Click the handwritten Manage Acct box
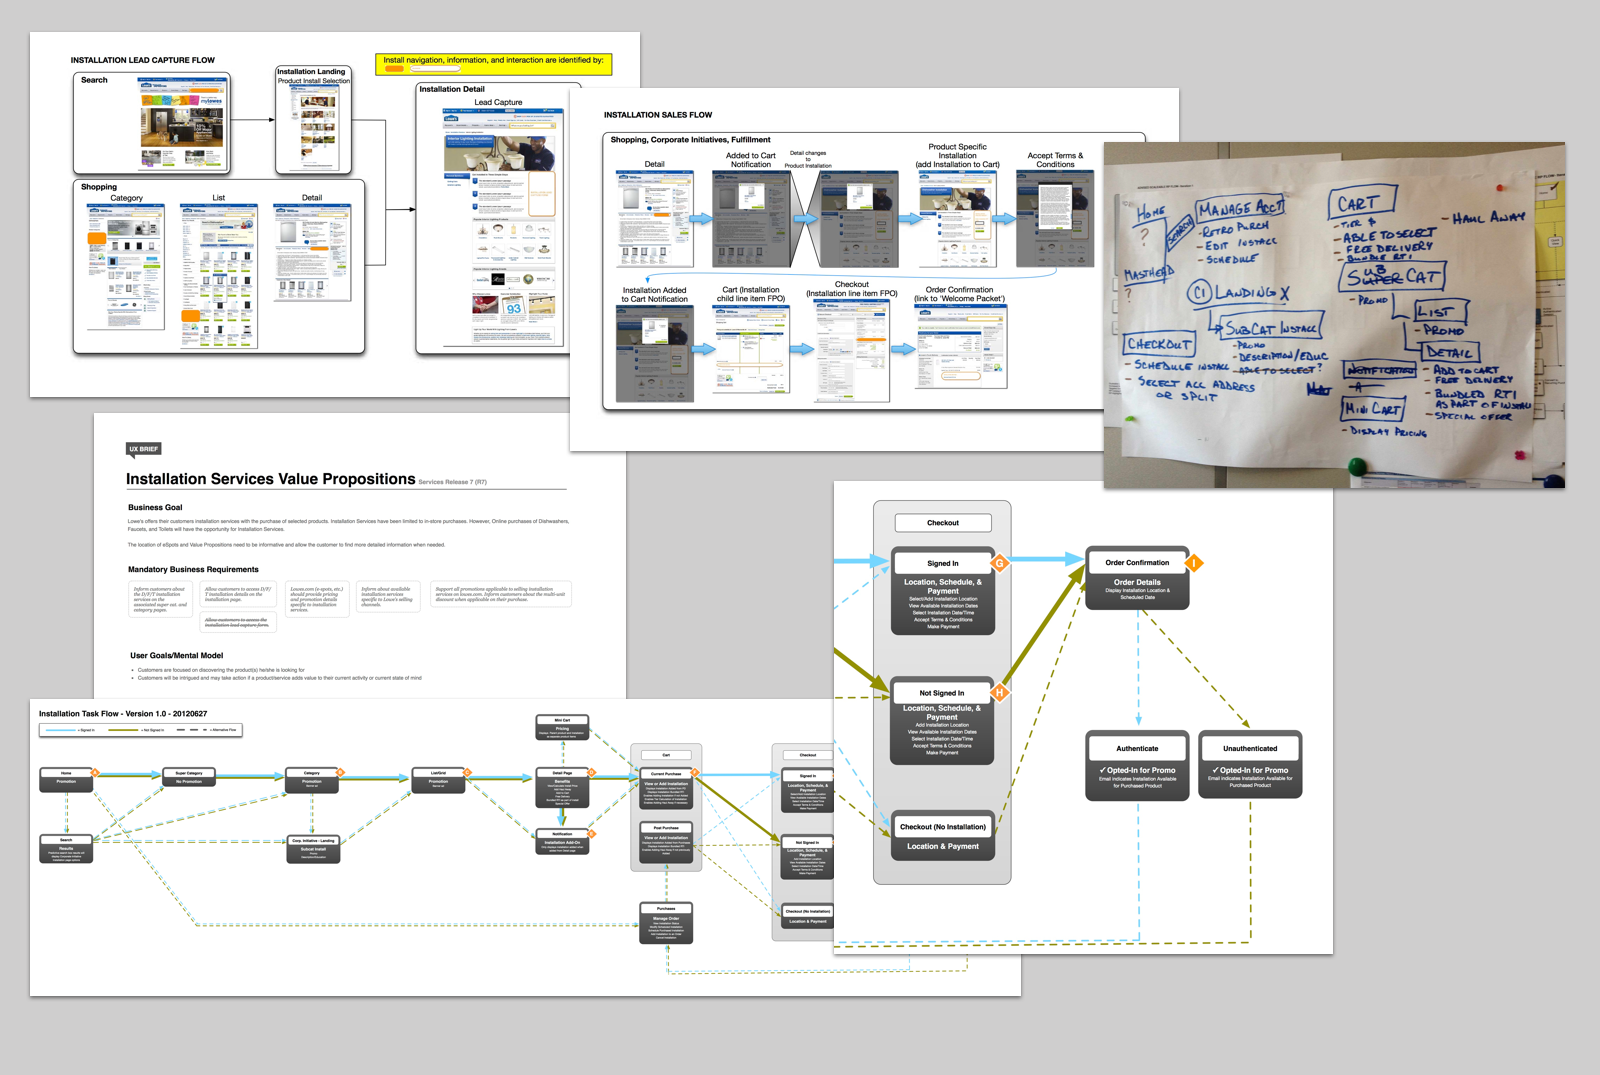The height and width of the screenshot is (1075, 1600). tap(1240, 209)
